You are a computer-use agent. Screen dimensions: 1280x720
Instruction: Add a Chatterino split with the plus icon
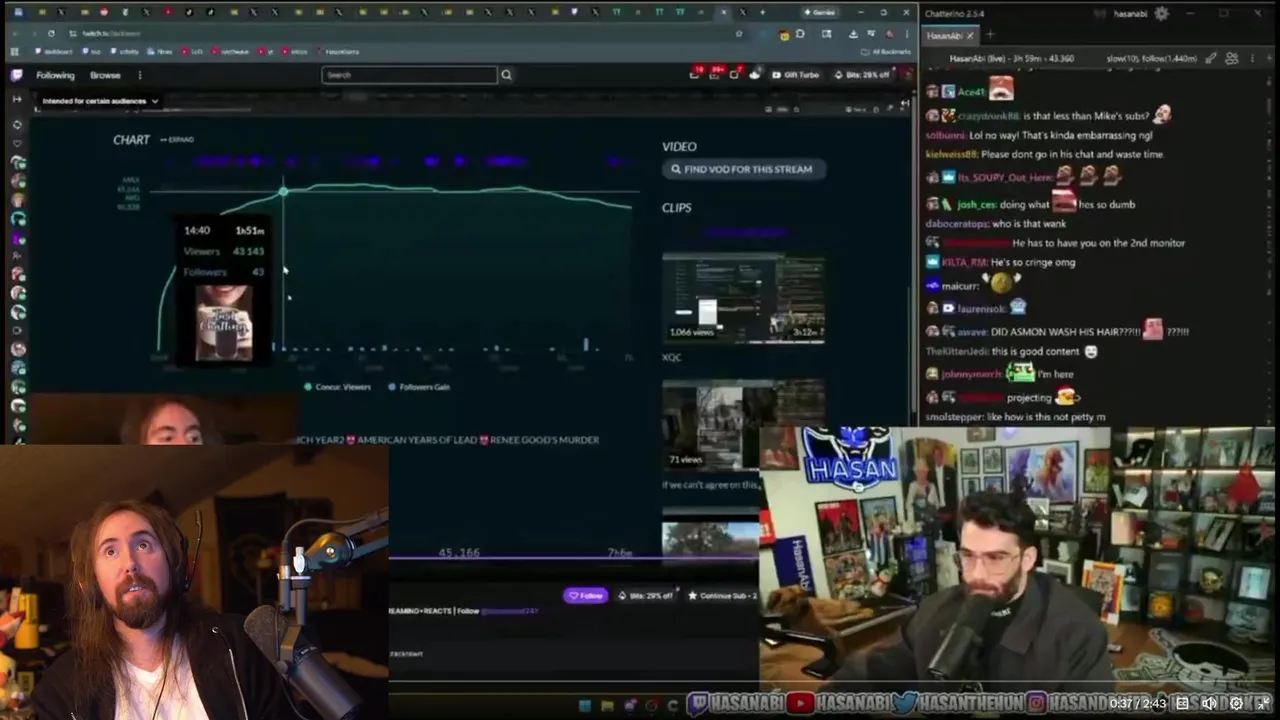1269,58
